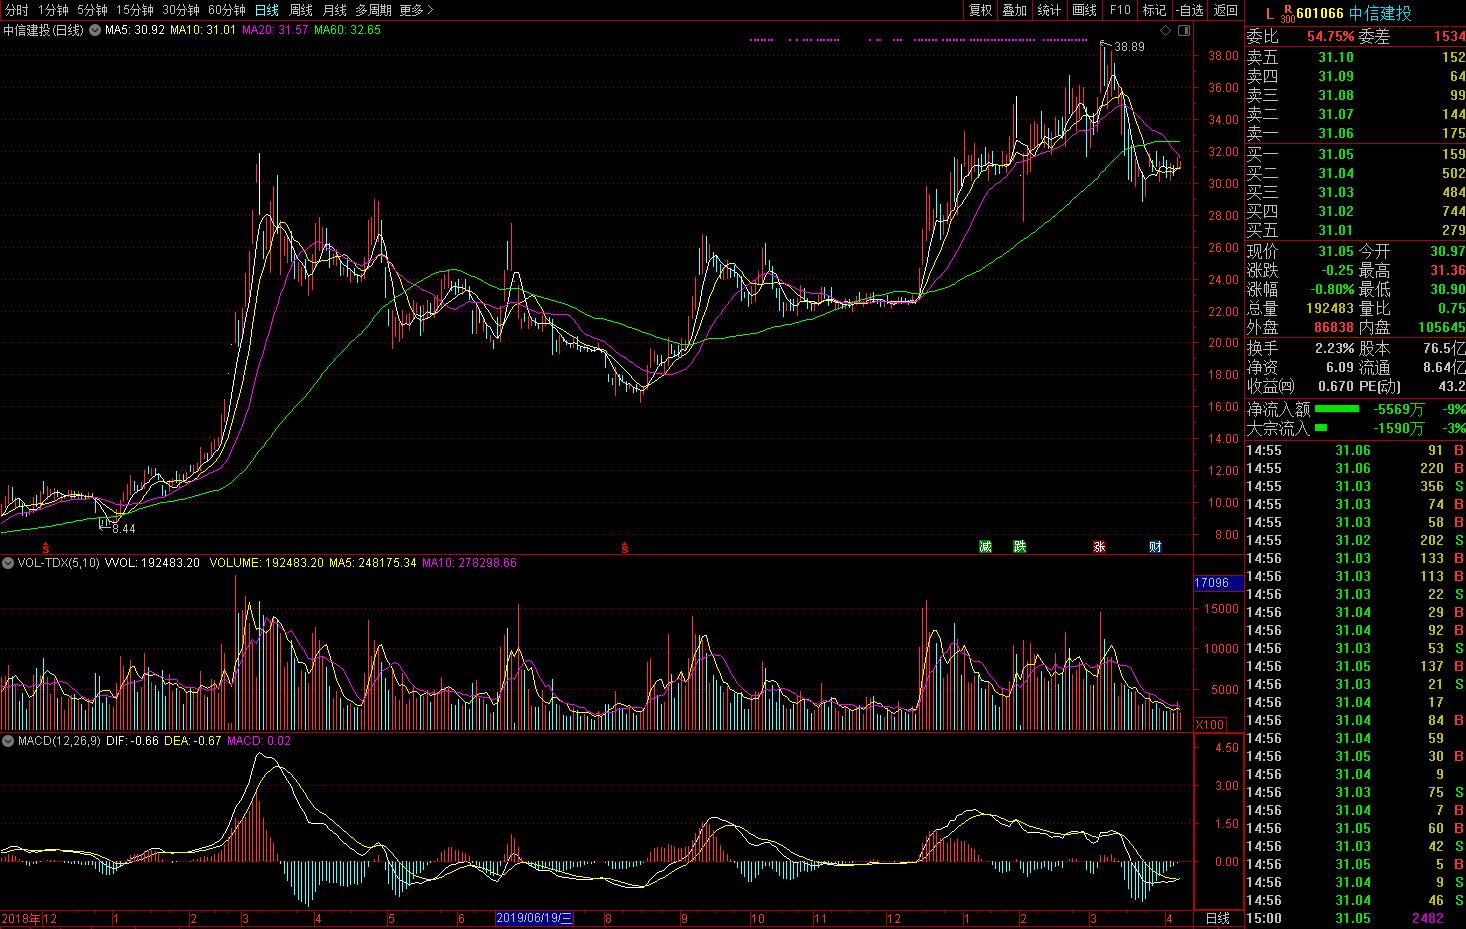
Task: Click 日线 period label at bottom right
Action: [1217, 918]
